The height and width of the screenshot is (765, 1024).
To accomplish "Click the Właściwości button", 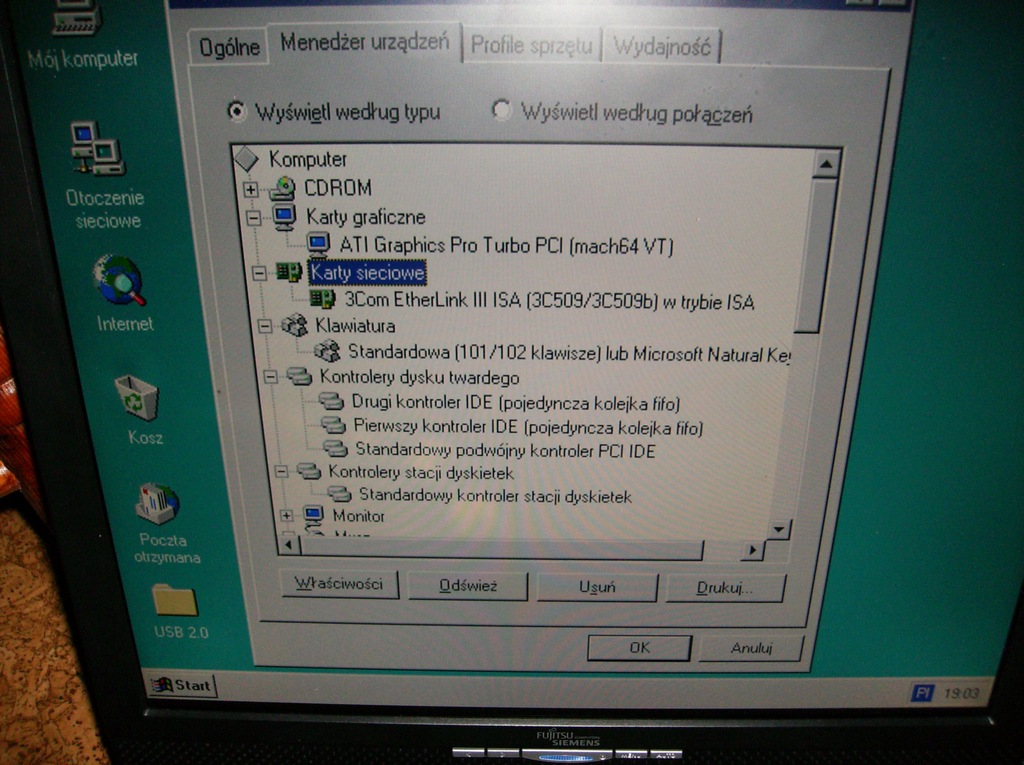I will click(339, 583).
